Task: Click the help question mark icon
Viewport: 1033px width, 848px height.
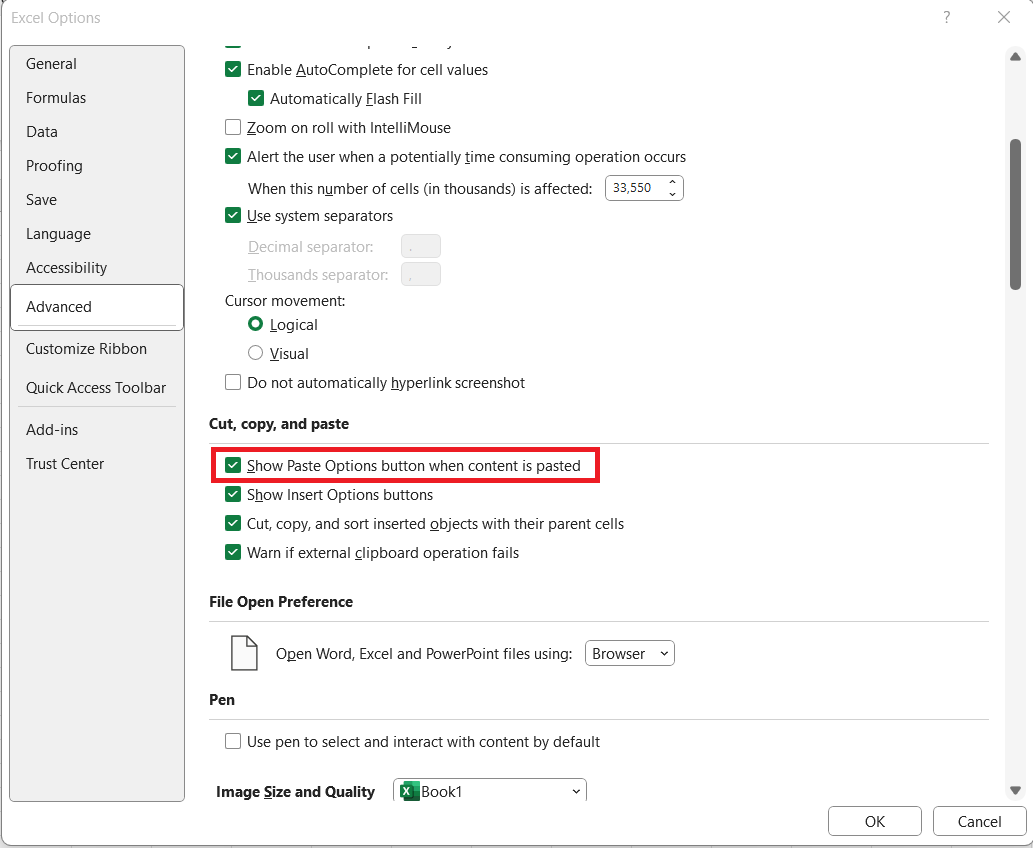Action: tap(947, 17)
